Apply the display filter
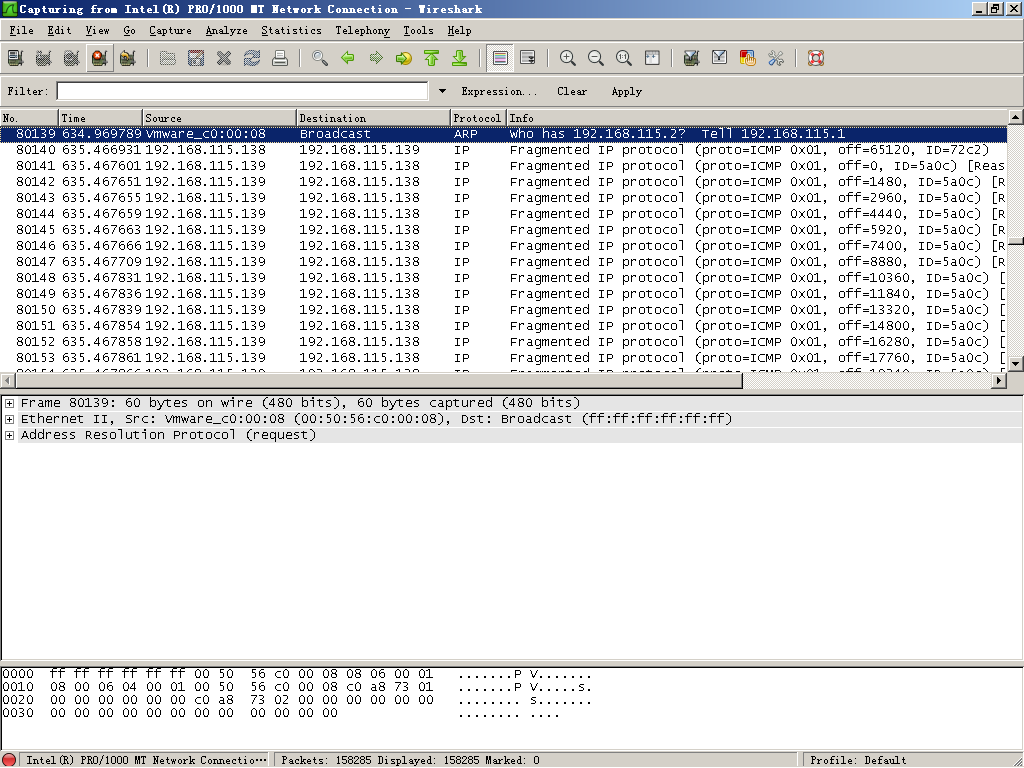Viewport: 1024px width, 768px height. [x=626, y=91]
